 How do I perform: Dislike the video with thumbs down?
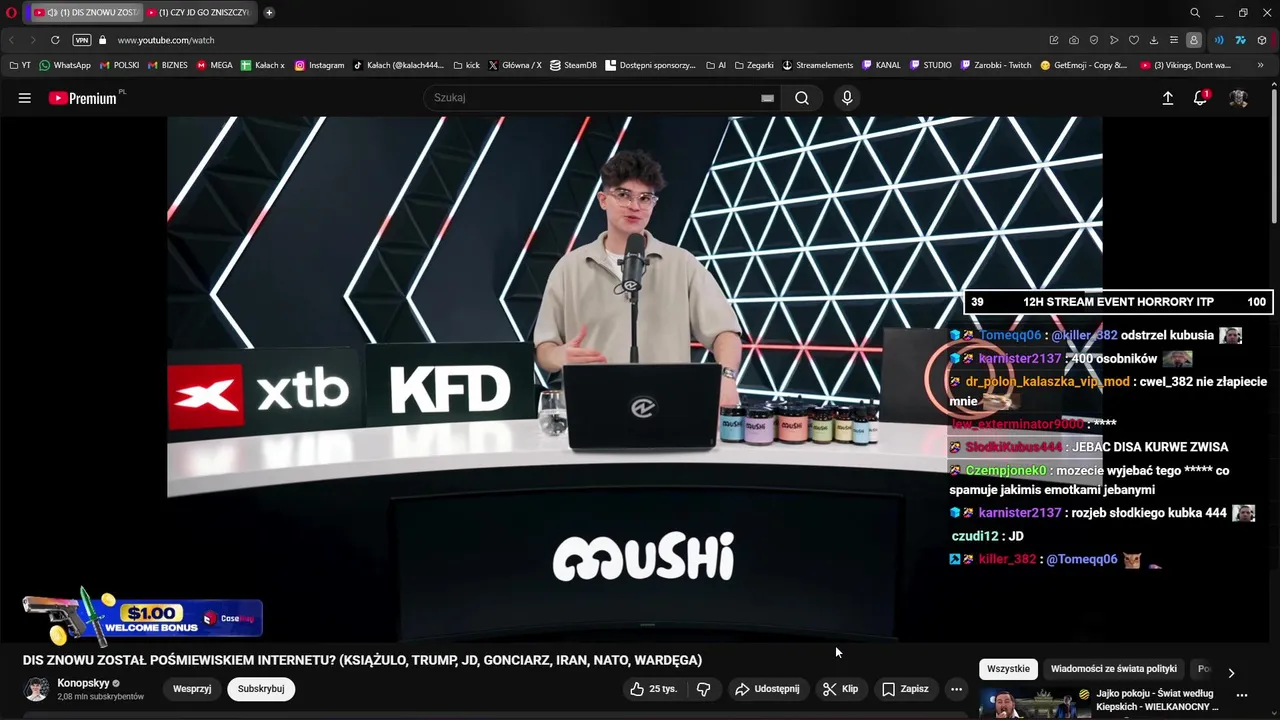(x=703, y=689)
